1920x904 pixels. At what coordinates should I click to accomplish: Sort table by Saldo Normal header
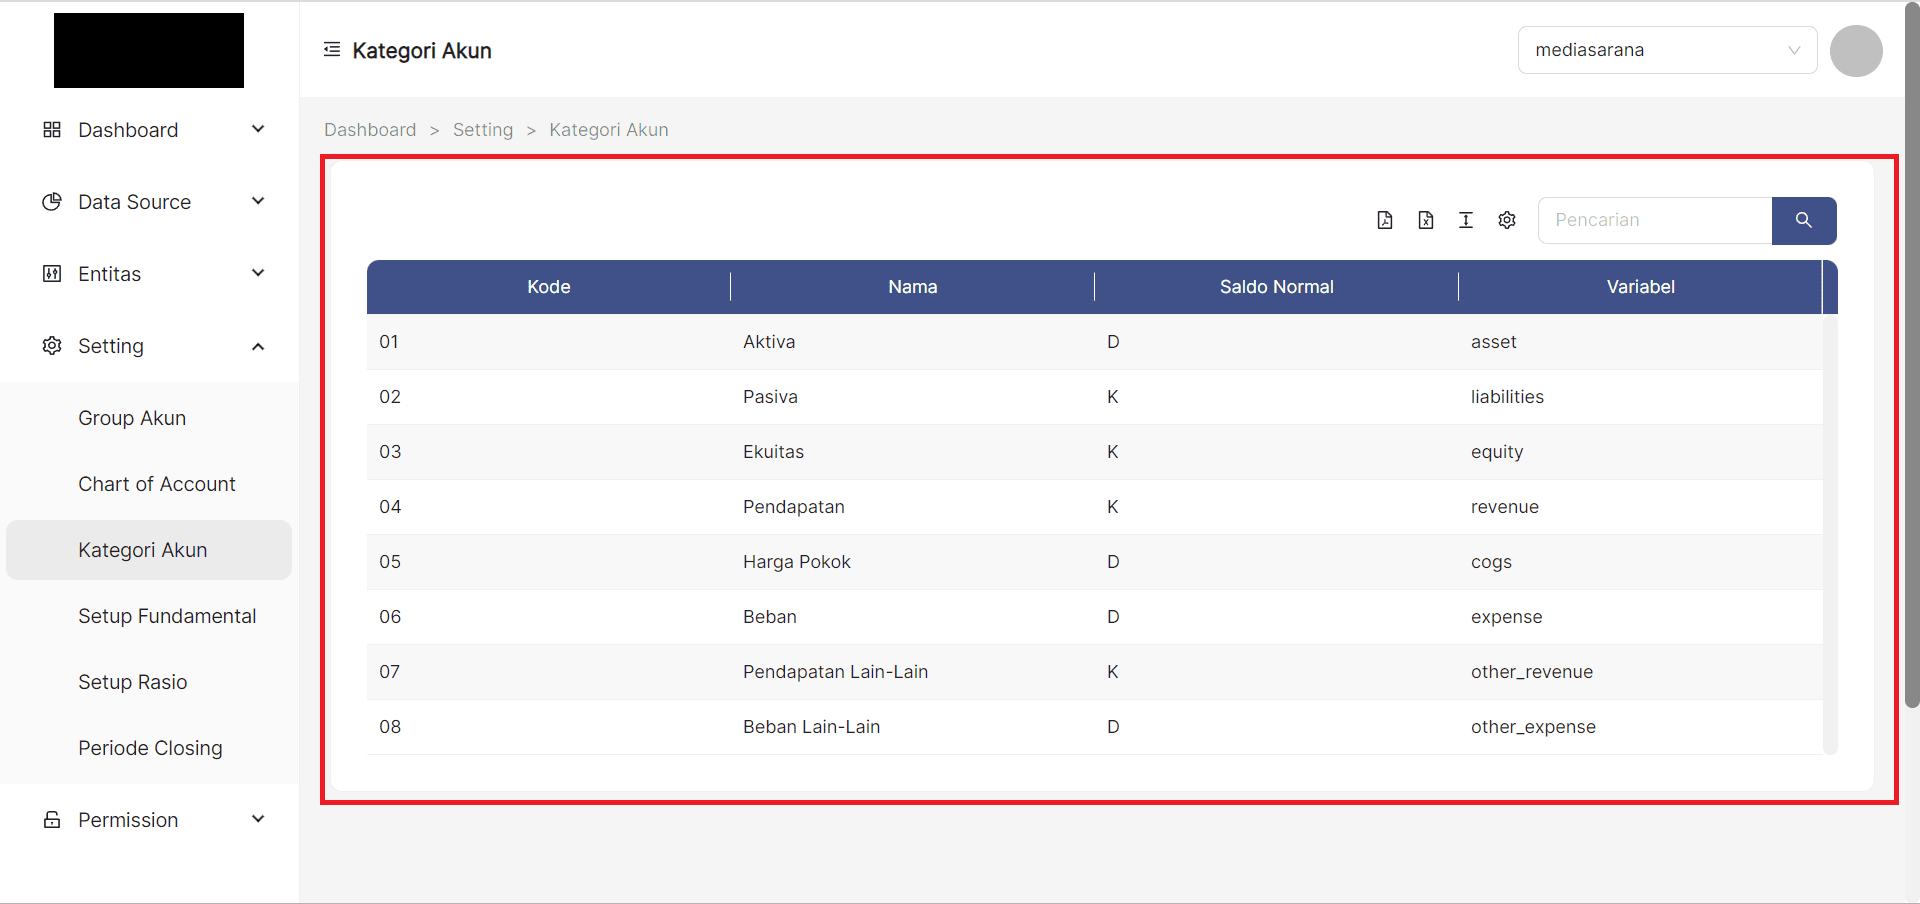point(1276,287)
